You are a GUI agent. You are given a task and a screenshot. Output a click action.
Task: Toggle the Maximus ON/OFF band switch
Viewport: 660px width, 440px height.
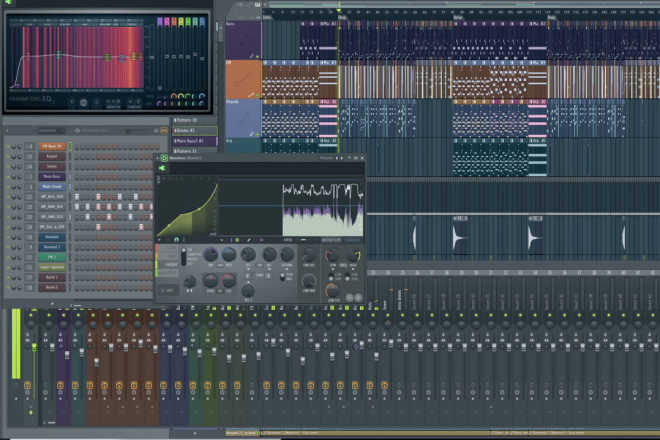(x=183, y=256)
